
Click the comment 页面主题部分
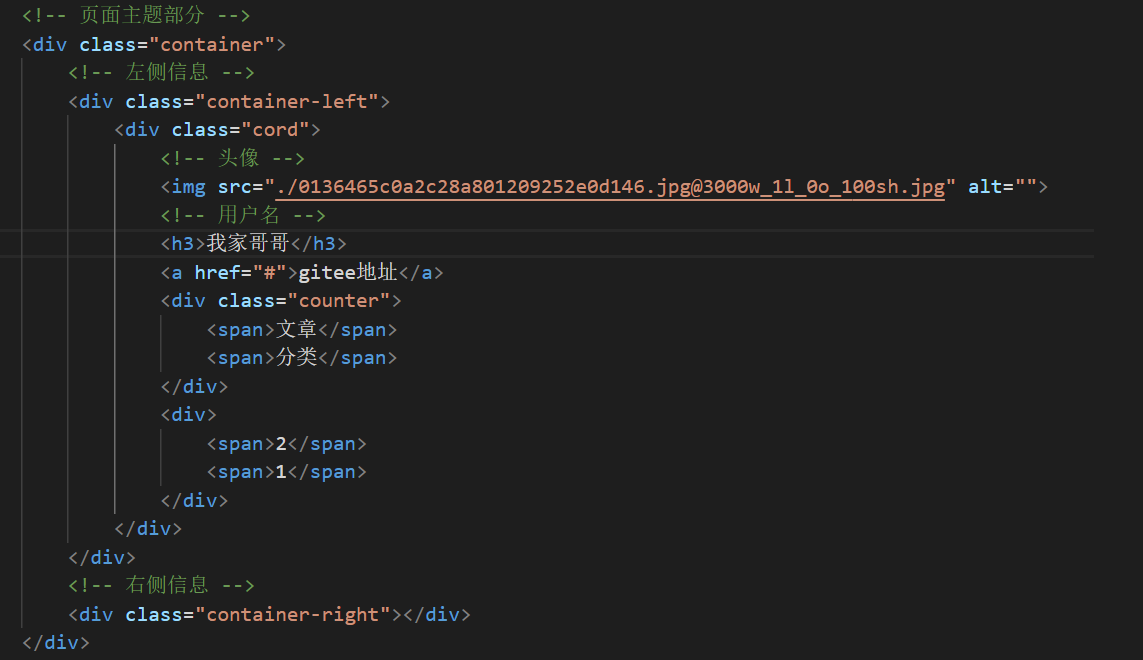[x=136, y=15]
